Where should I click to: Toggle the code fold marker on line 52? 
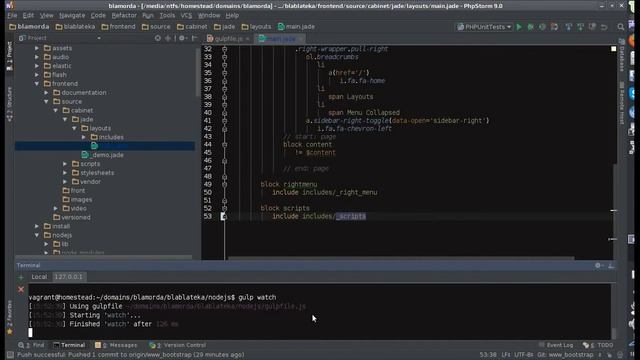[224, 209]
